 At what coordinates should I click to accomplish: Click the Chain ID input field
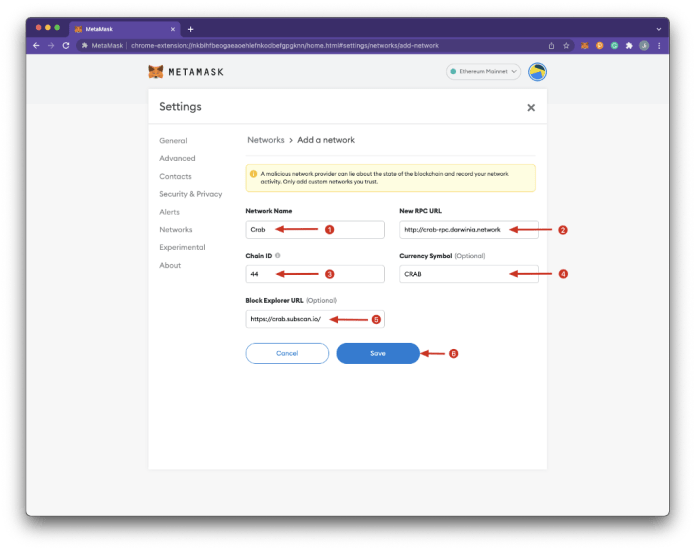[x=315, y=274]
